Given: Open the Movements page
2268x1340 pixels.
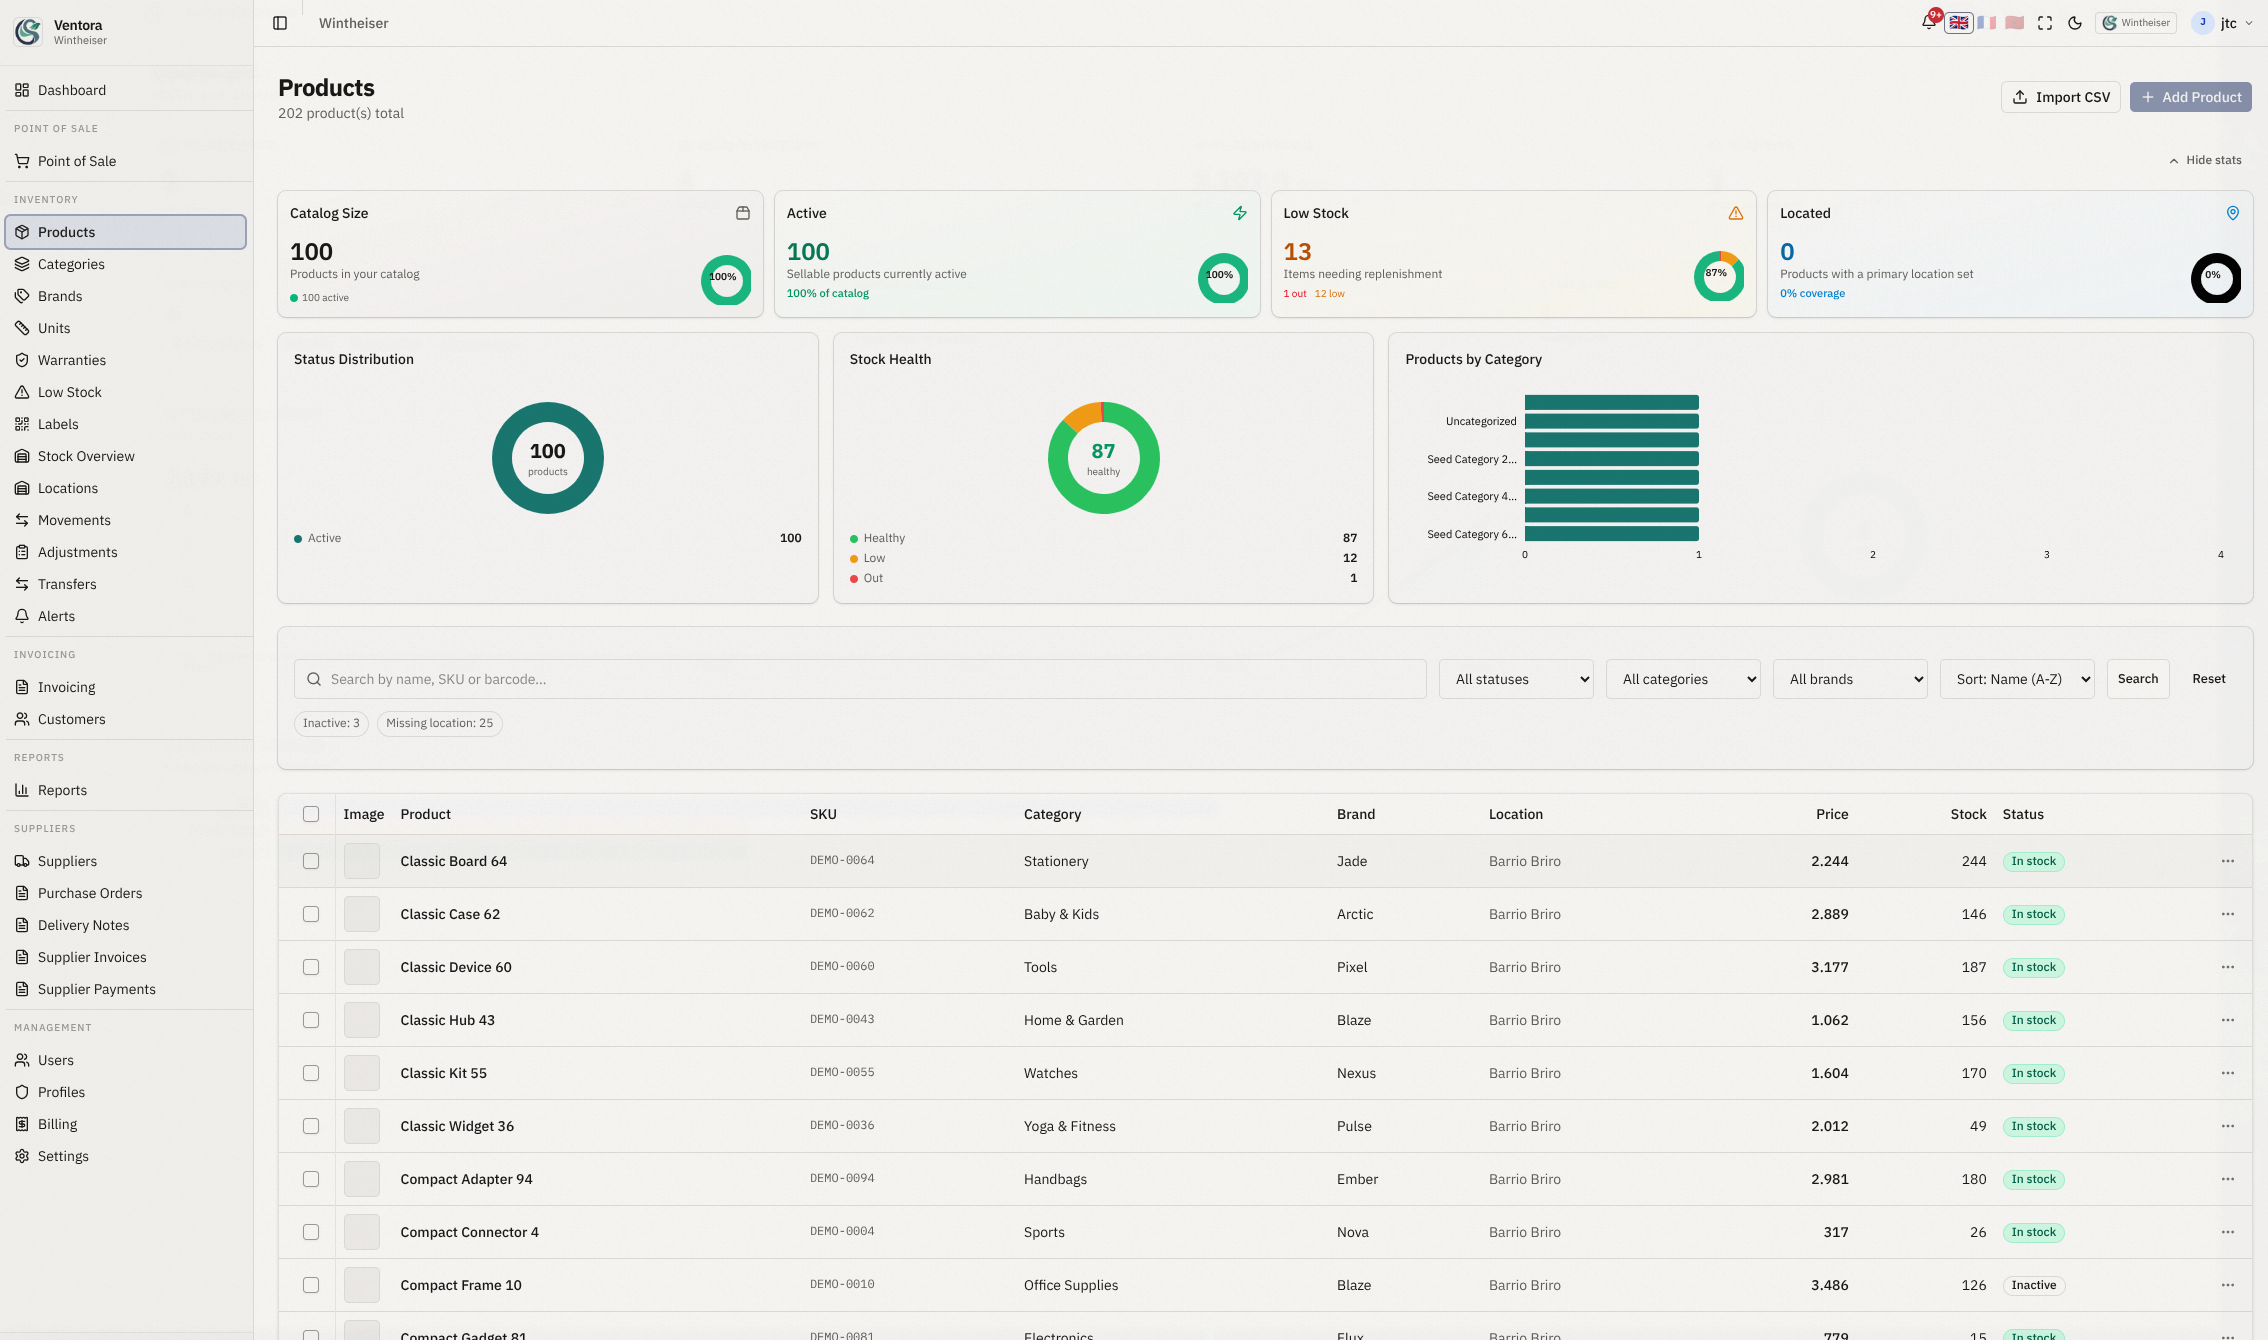Looking at the screenshot, I should tap(73, 520).
